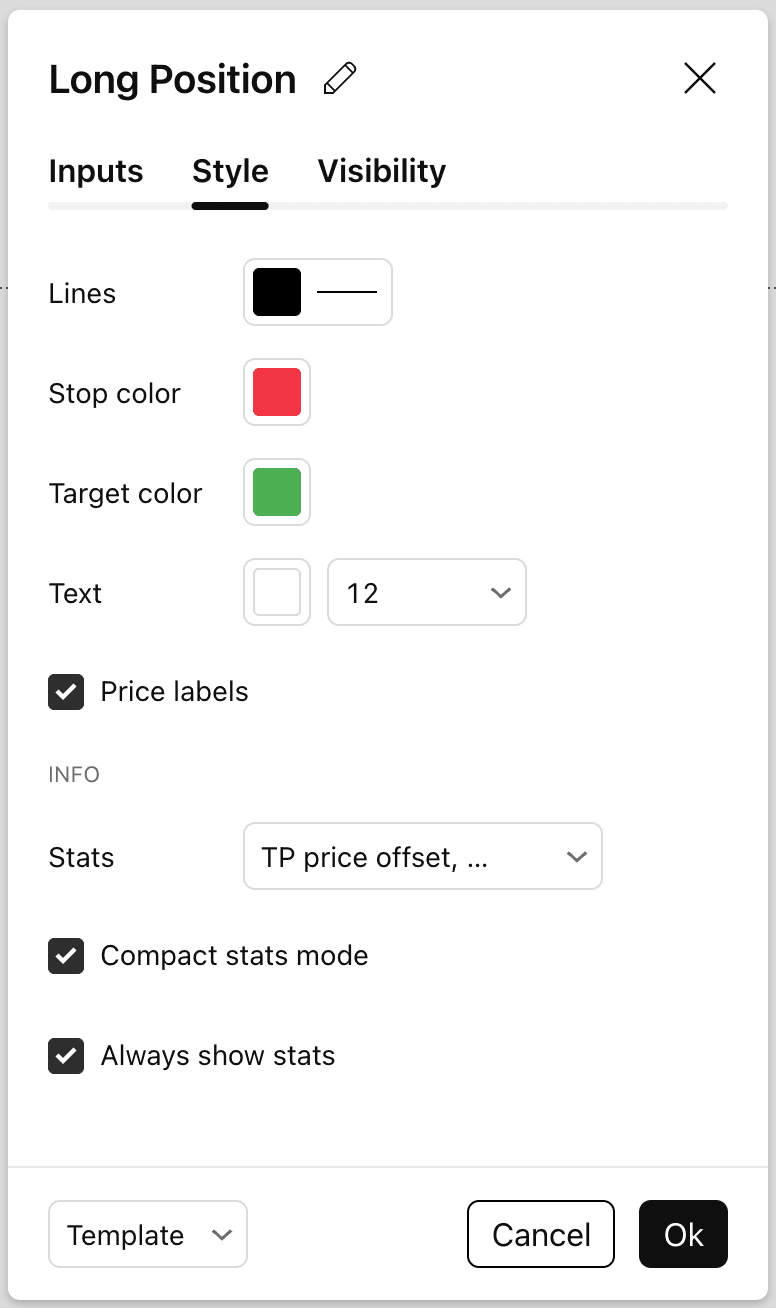Image resolution: width=776 pixels, height=1308 pixels.
Task: Open the Stats selection dropdown
Action: coord(422,856)
